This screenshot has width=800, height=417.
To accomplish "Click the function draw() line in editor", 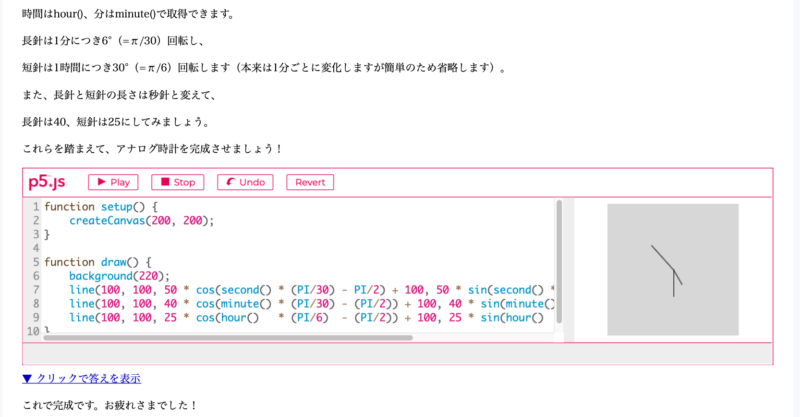I will click(97, 261).
